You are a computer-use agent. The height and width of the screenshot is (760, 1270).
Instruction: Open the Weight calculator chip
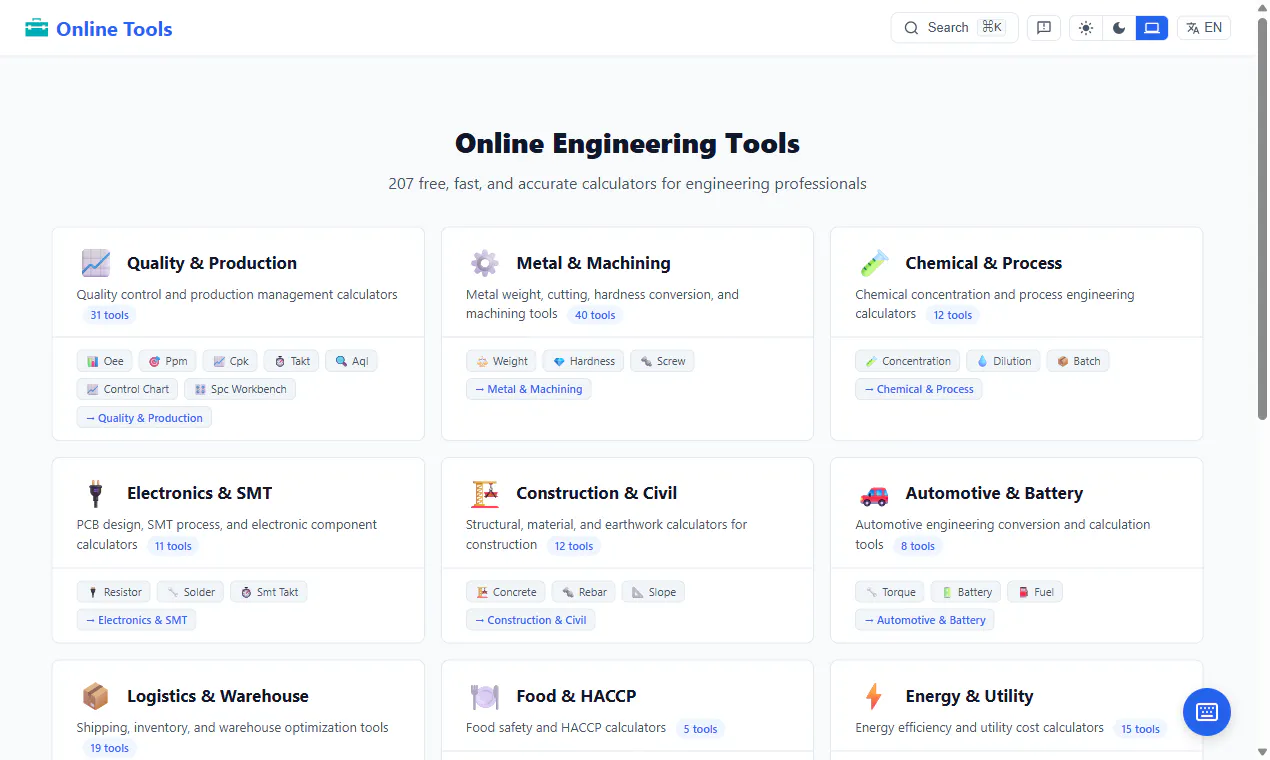click(x=501, y=361)
